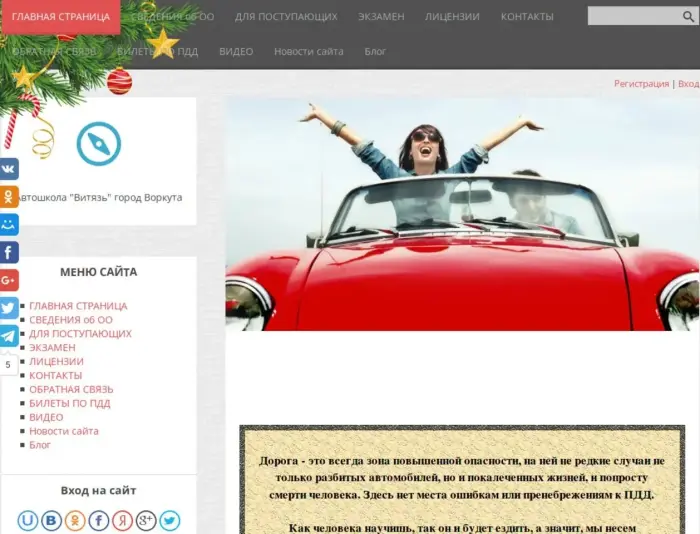
Task: Share page via Odnoklassniki sidebar icon
Action: [x=8, y=197]
